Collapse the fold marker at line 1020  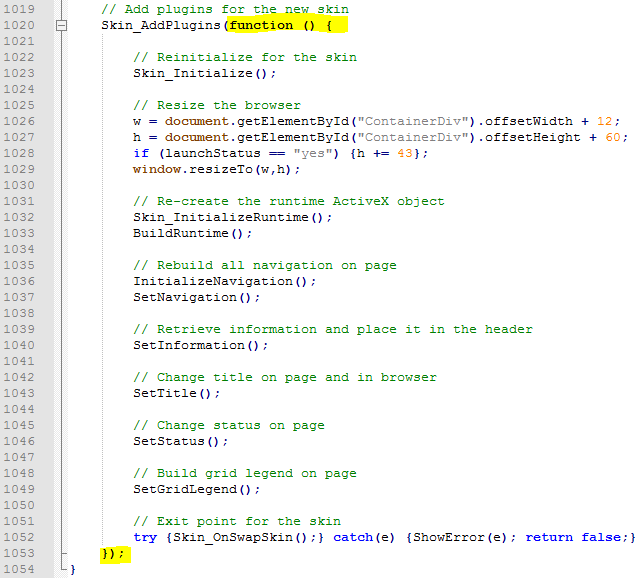(61, 26)
